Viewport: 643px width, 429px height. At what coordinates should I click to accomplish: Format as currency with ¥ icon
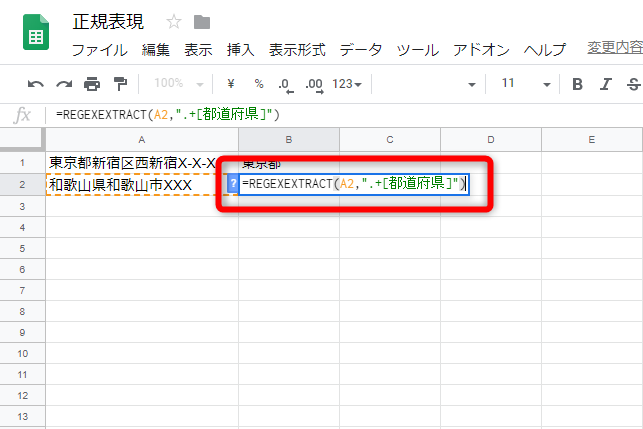(x=231, y=84)
